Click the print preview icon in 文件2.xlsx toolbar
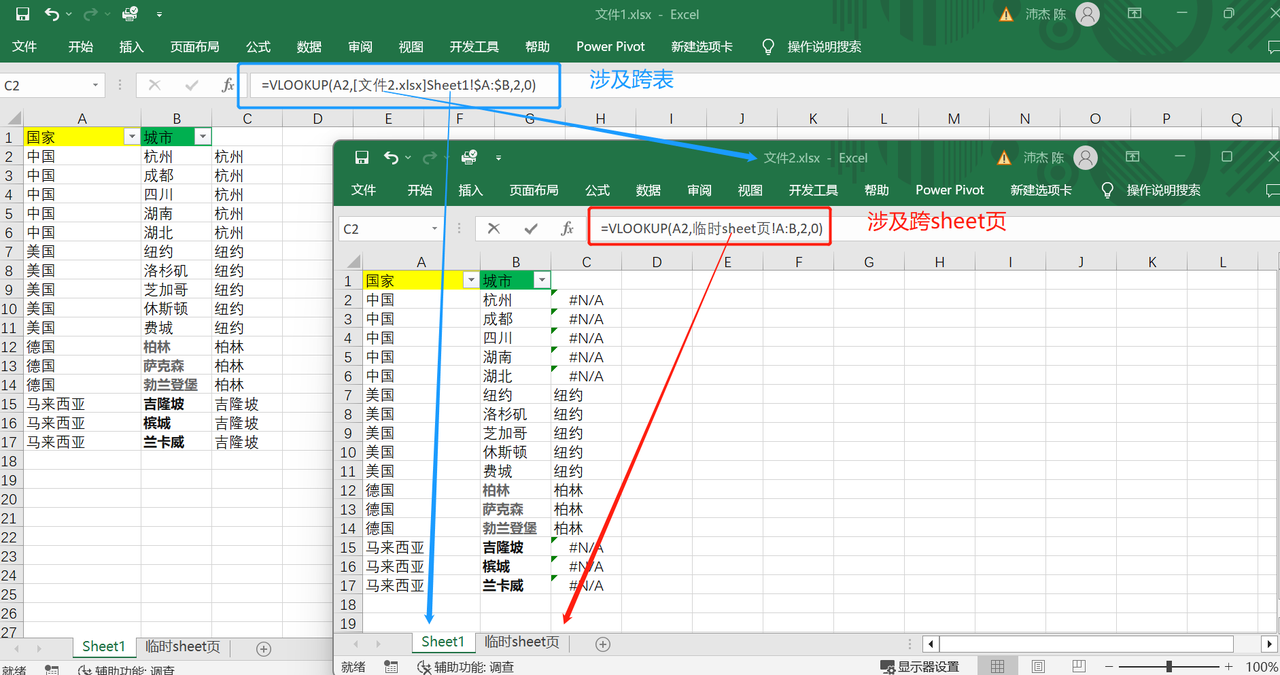This screenshot has height=675, width=1280. click(x=468, y=158)
